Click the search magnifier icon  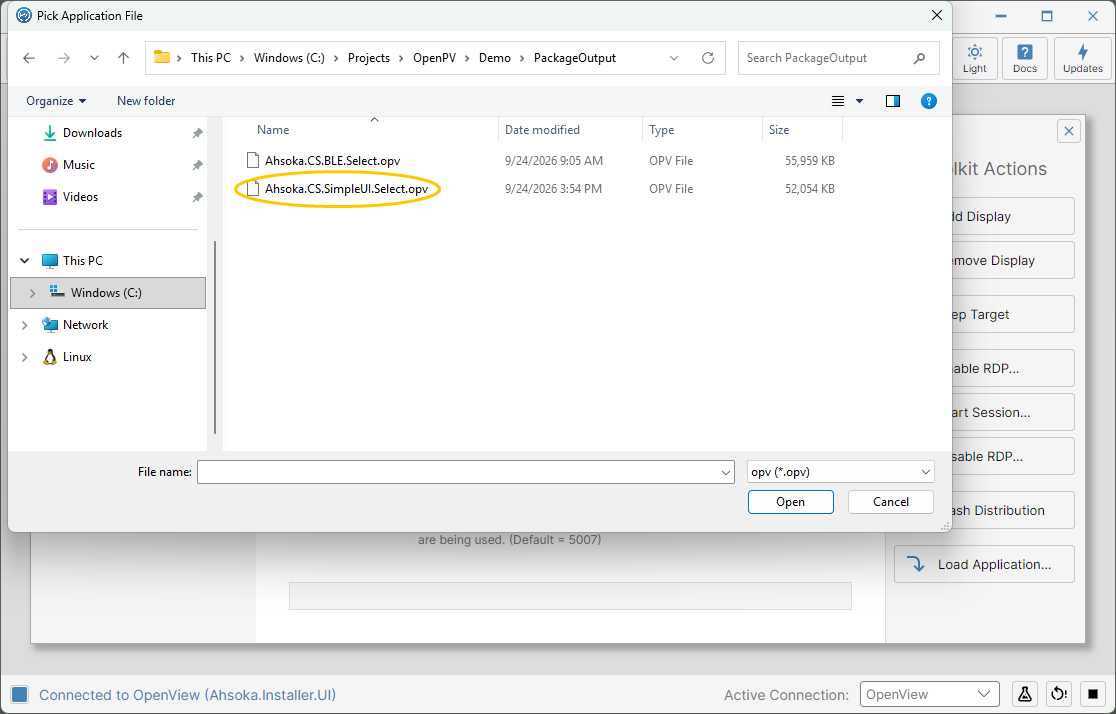pos(920,58)
